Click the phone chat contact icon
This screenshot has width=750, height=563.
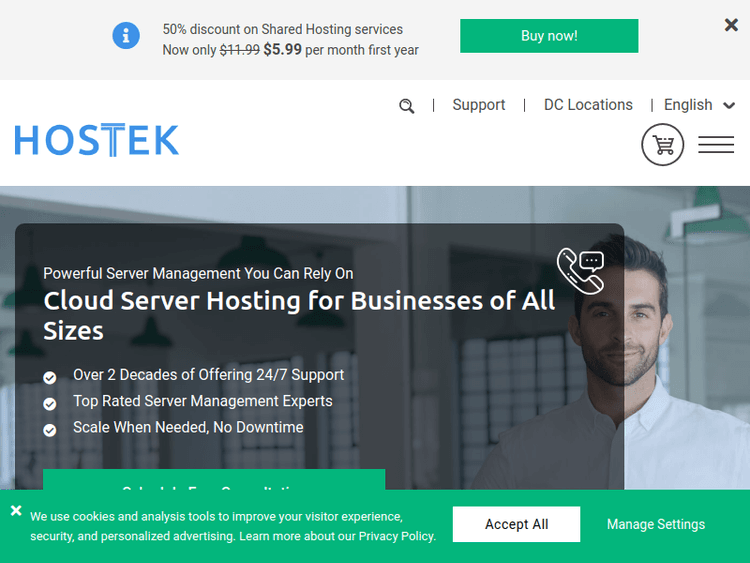[581, 271]
